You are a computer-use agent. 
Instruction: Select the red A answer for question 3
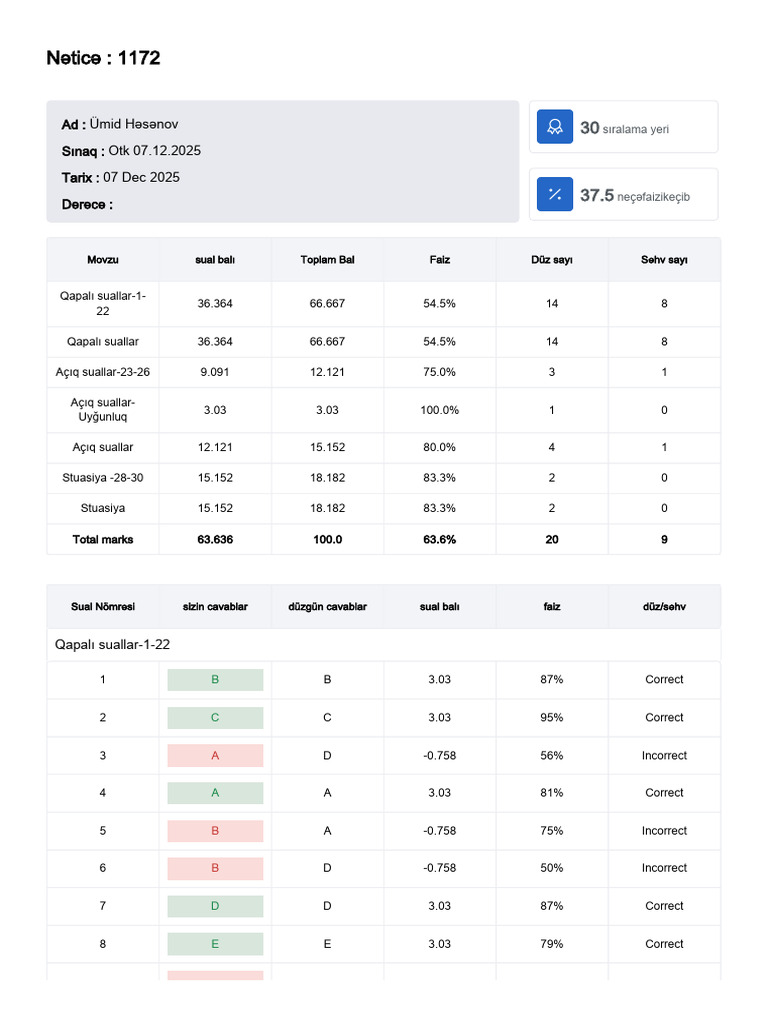click(x=215, y=756)
